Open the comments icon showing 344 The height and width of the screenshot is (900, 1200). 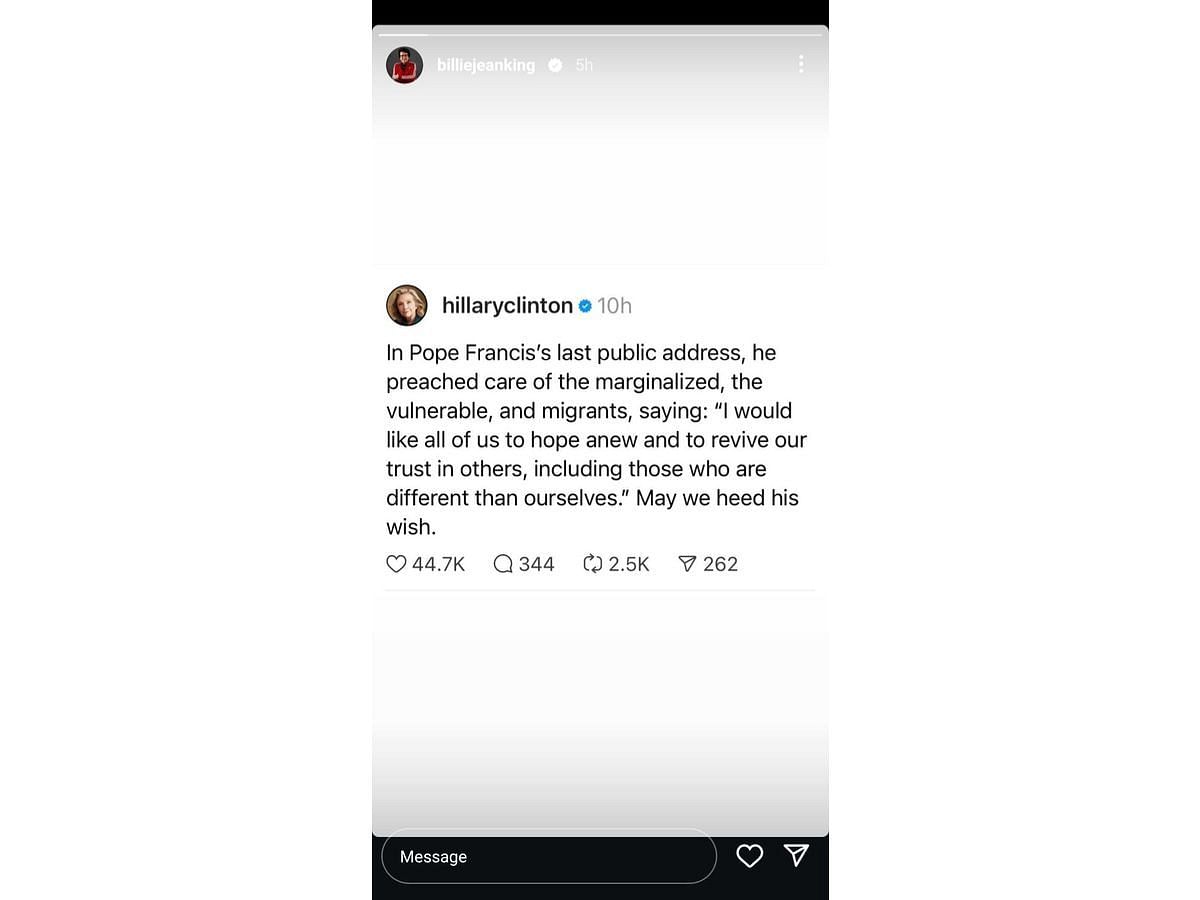(x=503, y=564)
